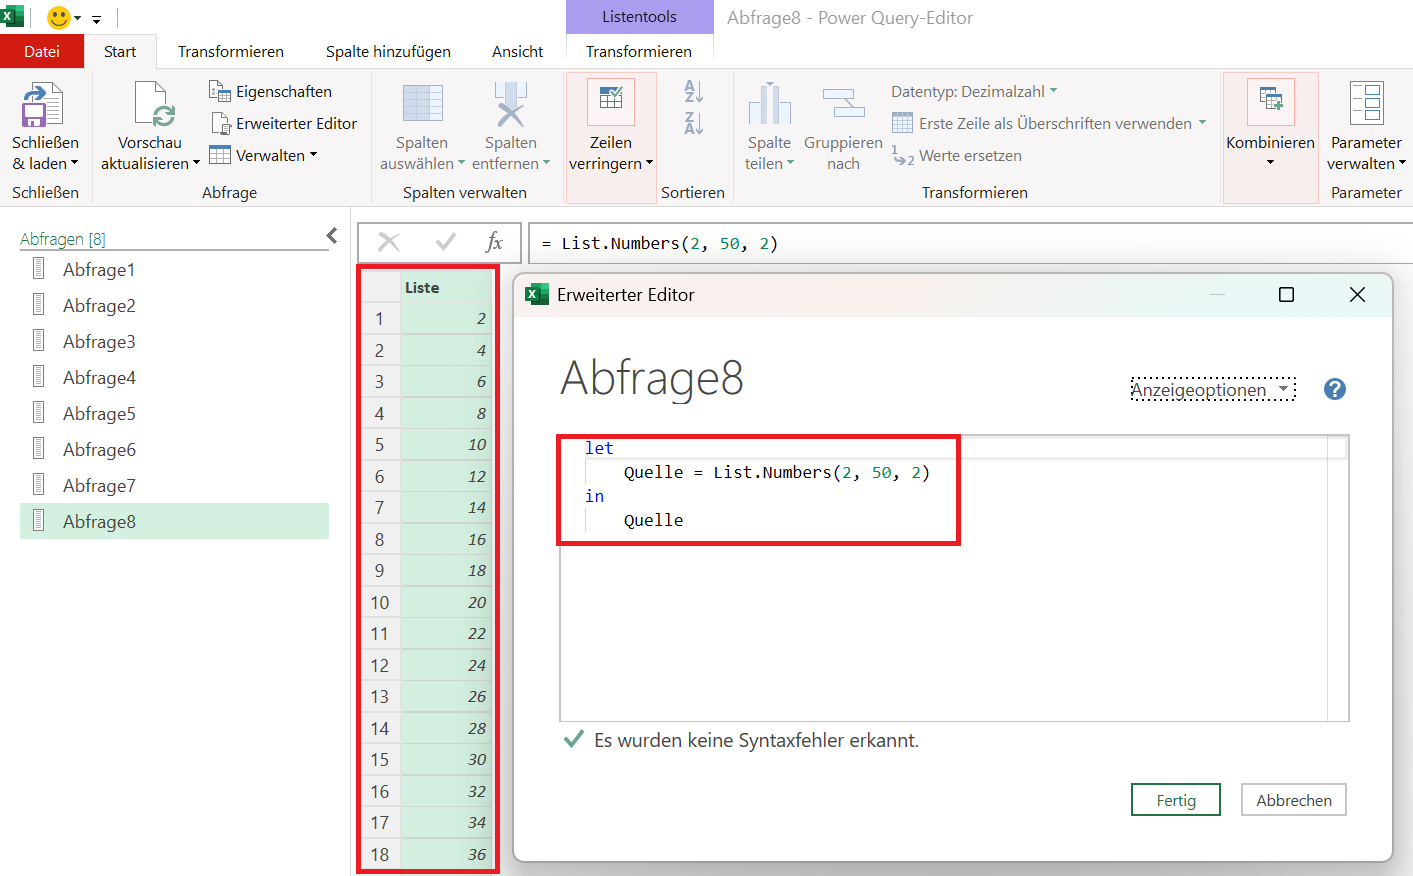Click the Spalte teilen icon
This screenshot has height=876, width=1413.
(x=769, y=104)
